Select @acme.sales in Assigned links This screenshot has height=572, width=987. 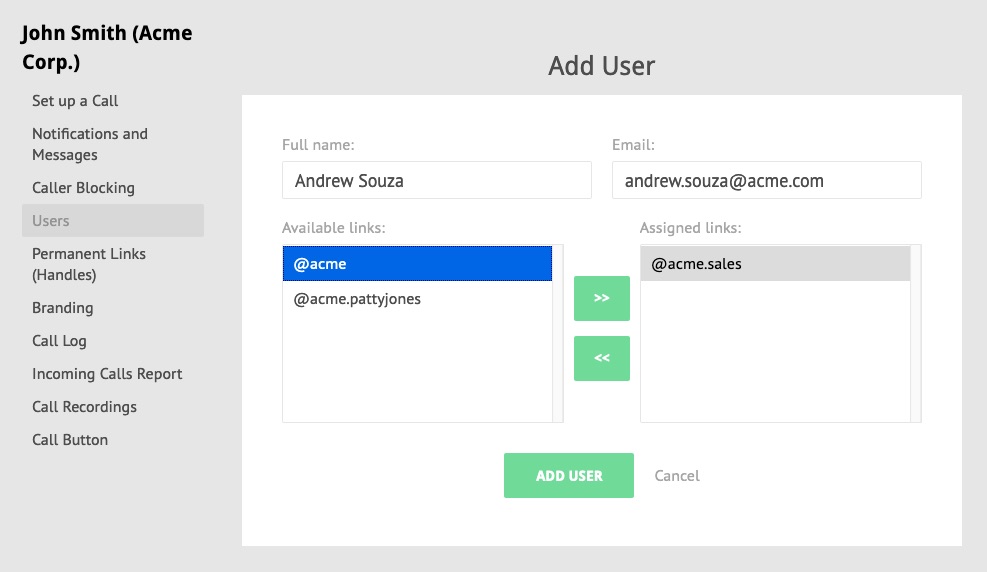coord(776,264)
